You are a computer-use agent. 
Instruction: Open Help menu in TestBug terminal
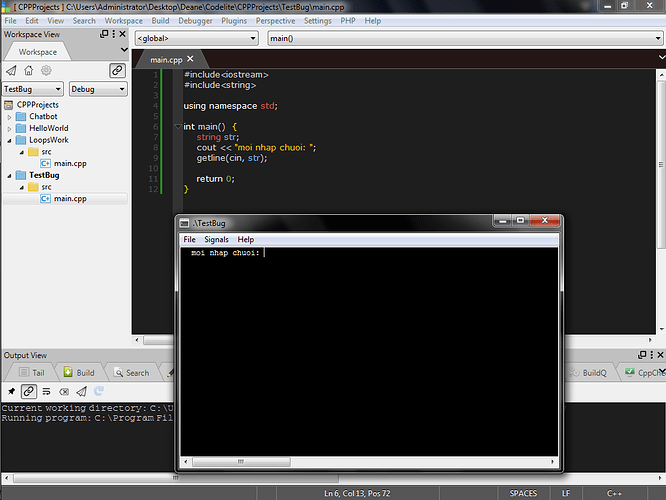(x=246, y=240)
